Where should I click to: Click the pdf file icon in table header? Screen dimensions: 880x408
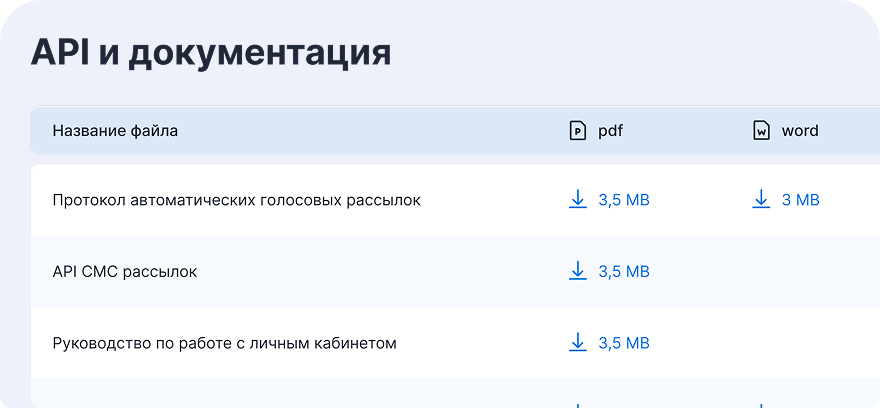(577, 130)
